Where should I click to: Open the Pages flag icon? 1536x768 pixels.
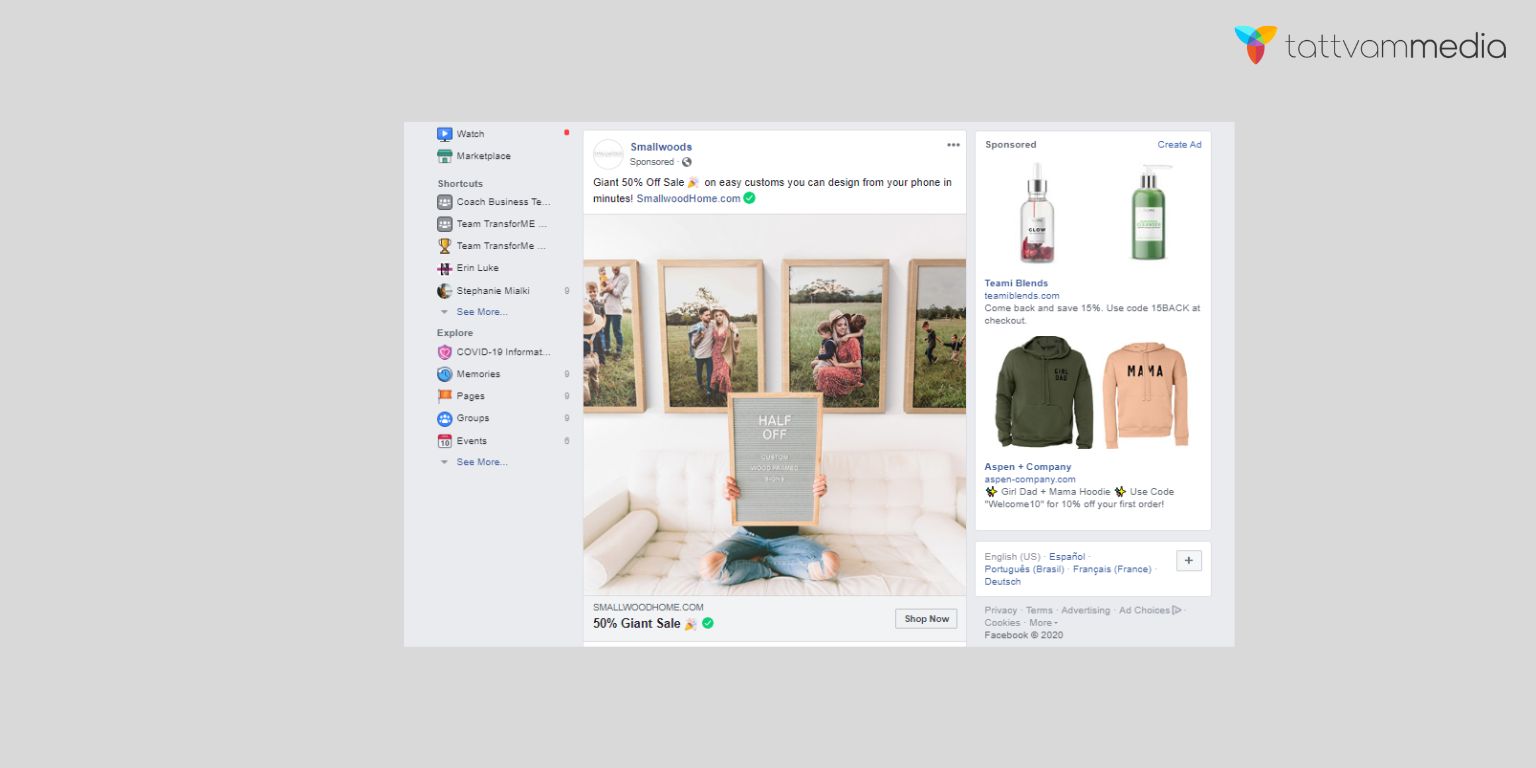click(x=445, y=396)
